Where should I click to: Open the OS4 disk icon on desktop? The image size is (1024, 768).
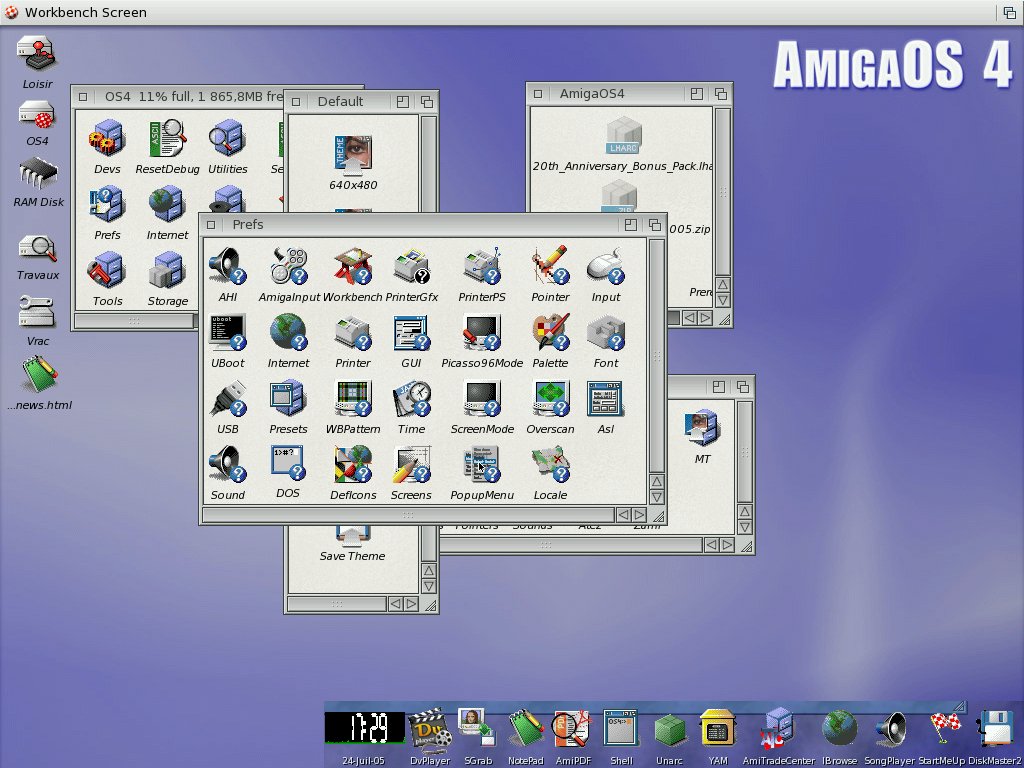click(x=37, y=116)
